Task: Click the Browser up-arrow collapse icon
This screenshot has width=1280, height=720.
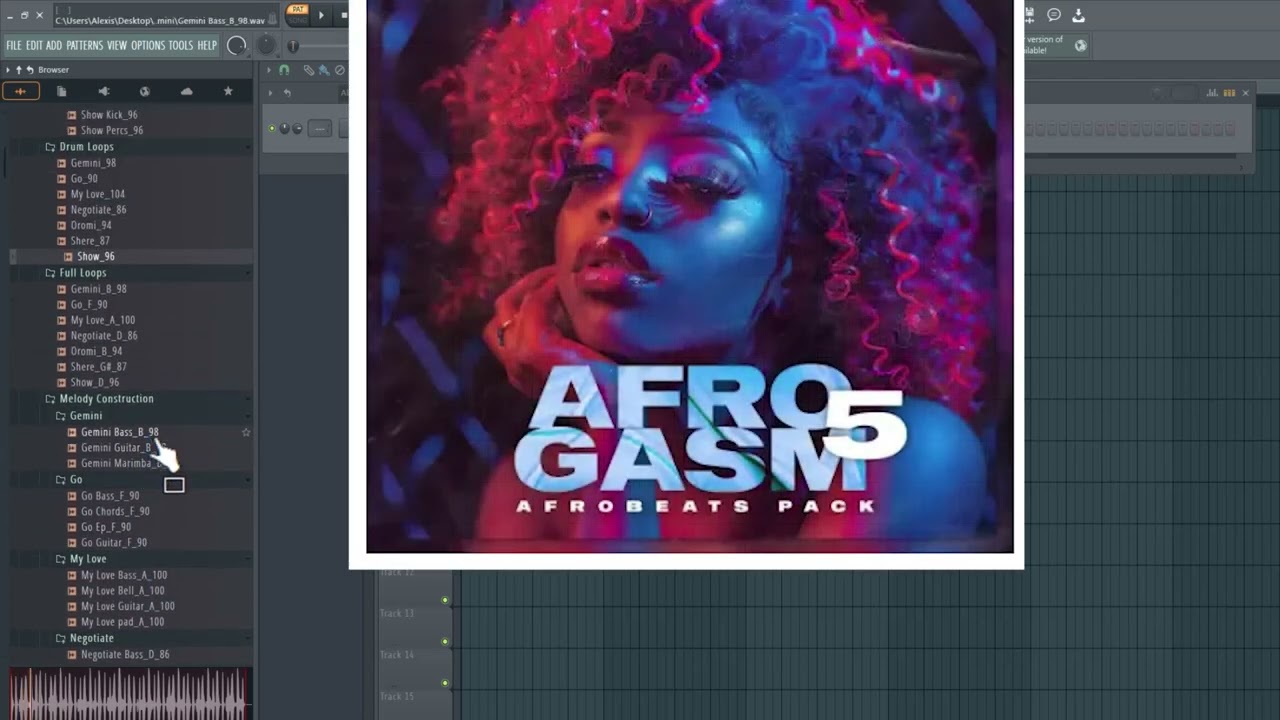Action: [x=18, y=70]
